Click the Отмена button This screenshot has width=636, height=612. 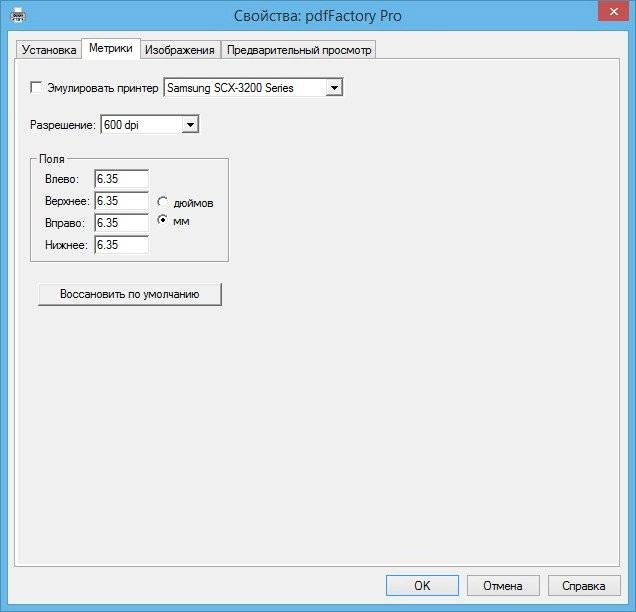[503, 585]
